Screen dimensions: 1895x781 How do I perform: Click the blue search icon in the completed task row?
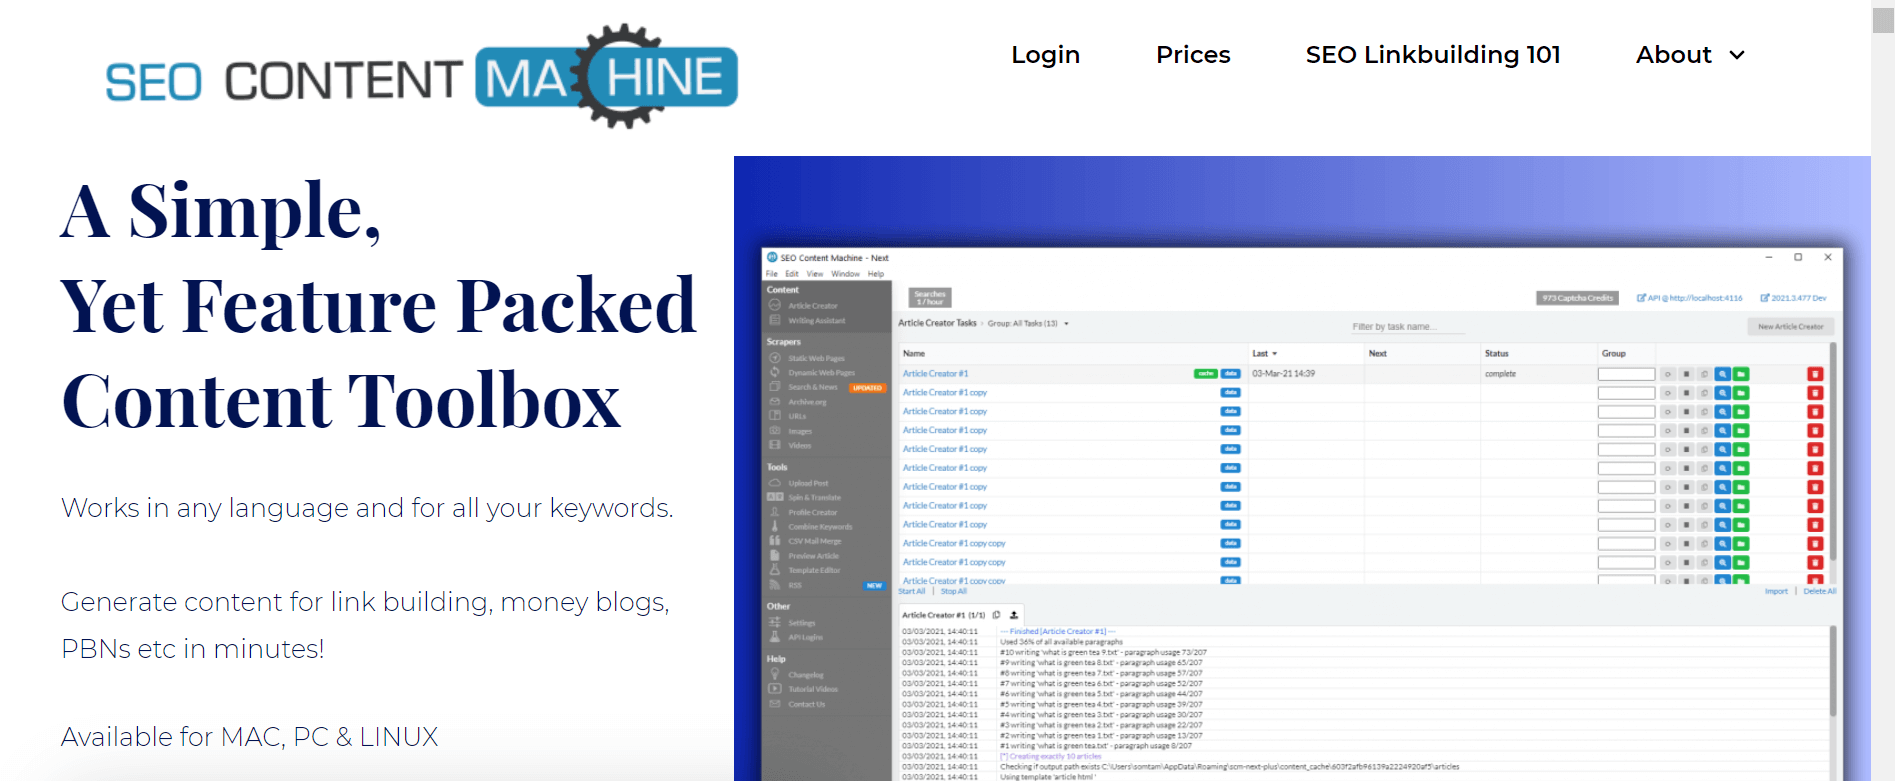(1722, 374)
